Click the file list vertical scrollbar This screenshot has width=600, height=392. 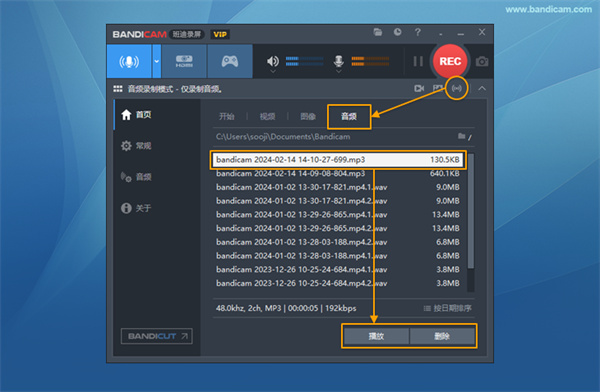pos(471,222)
